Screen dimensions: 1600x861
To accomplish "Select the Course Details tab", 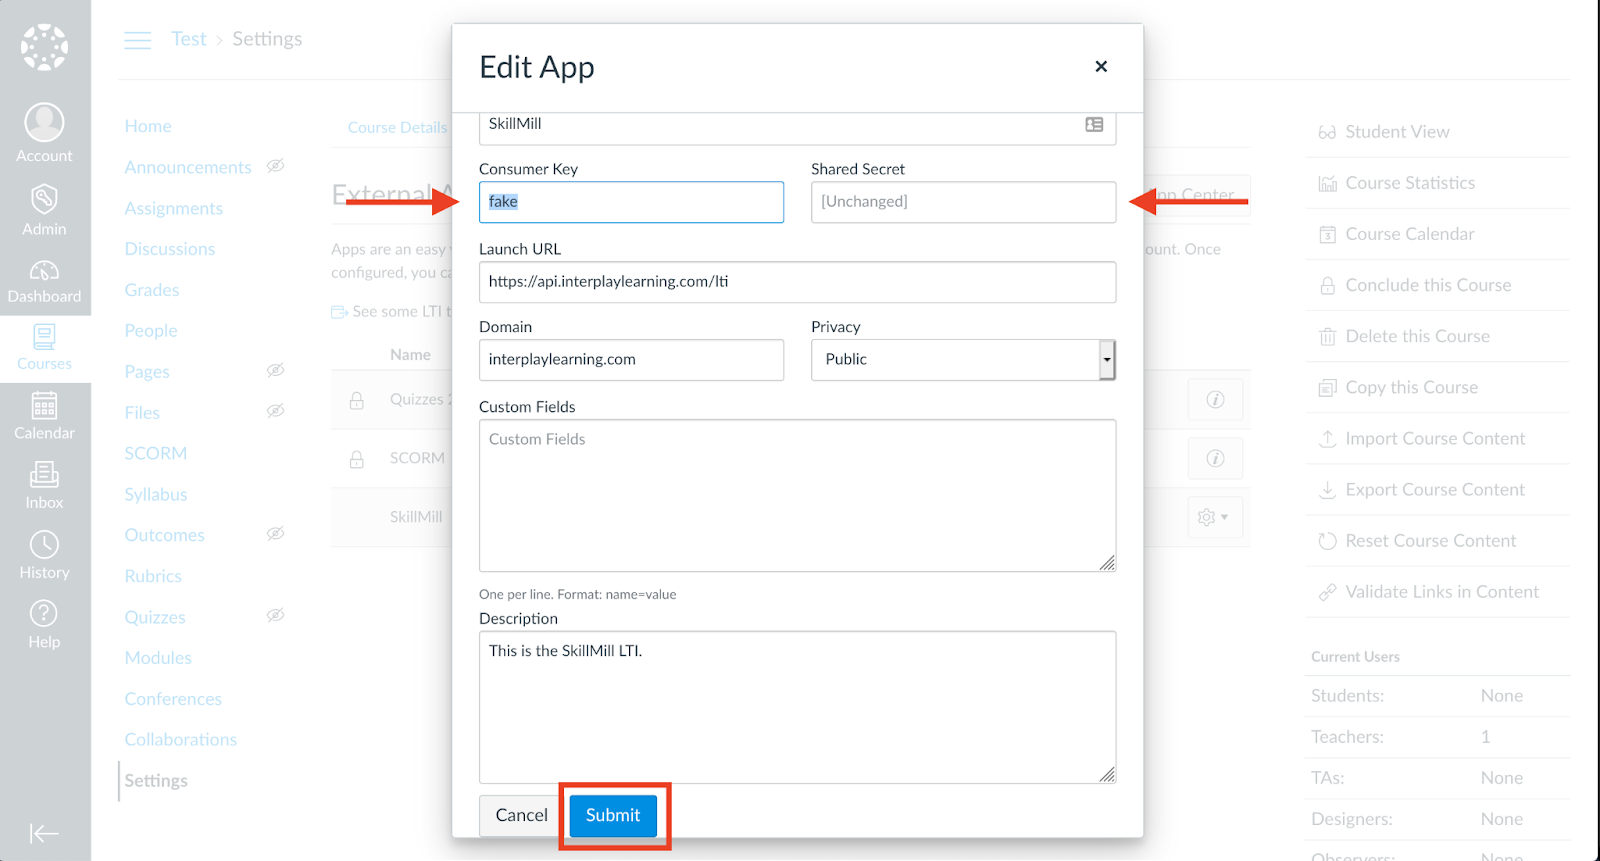I will click(x=397, y=127).
